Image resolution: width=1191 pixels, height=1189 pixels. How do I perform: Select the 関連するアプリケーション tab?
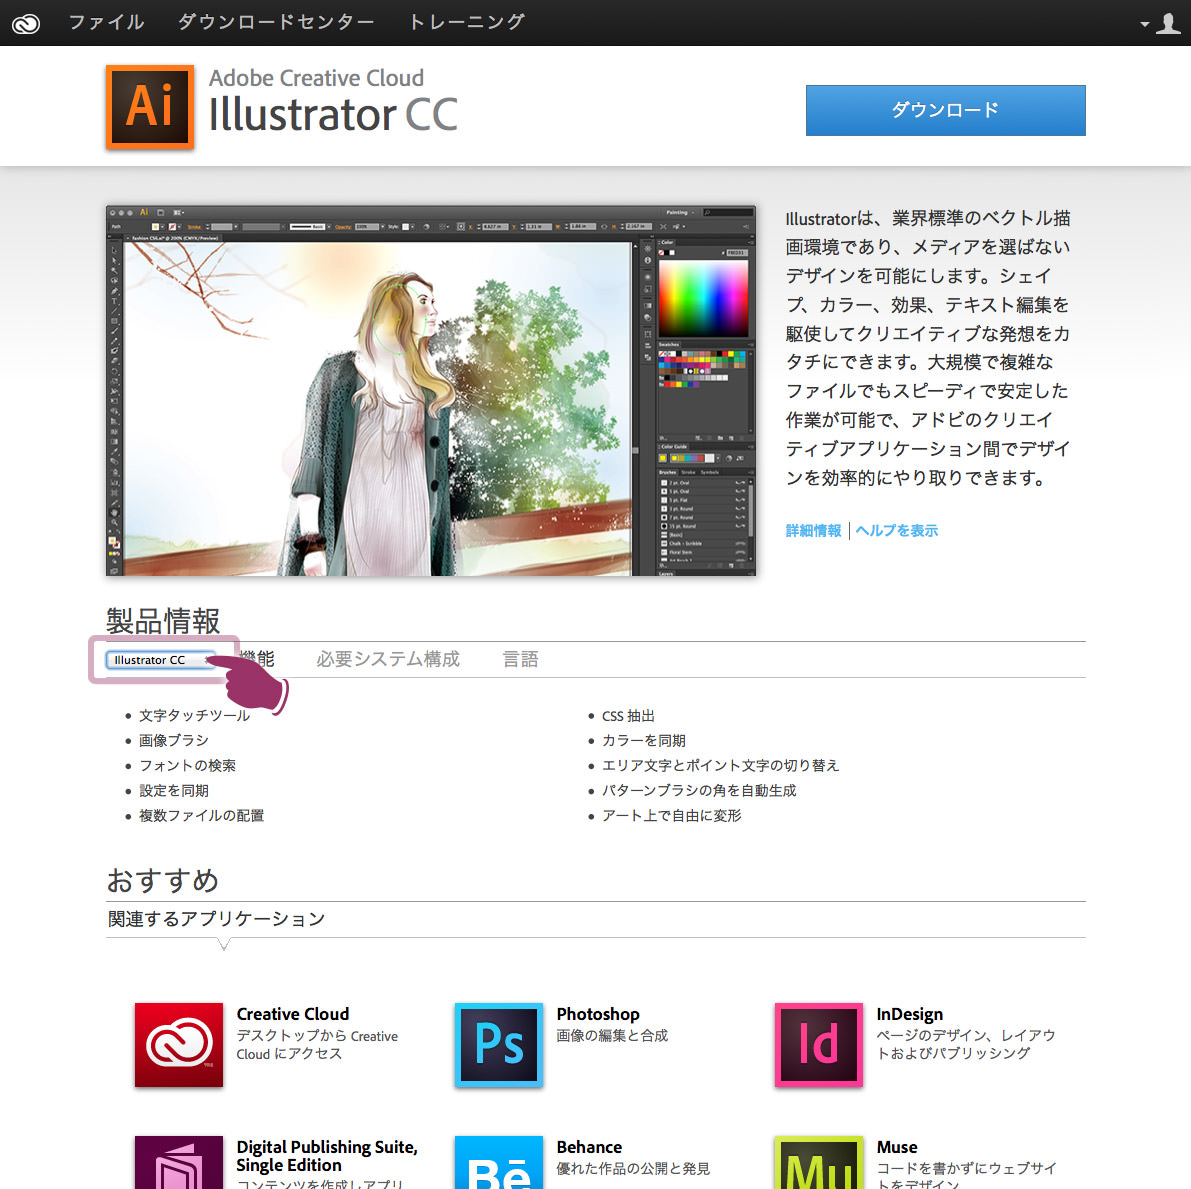[x=216, y=919]
